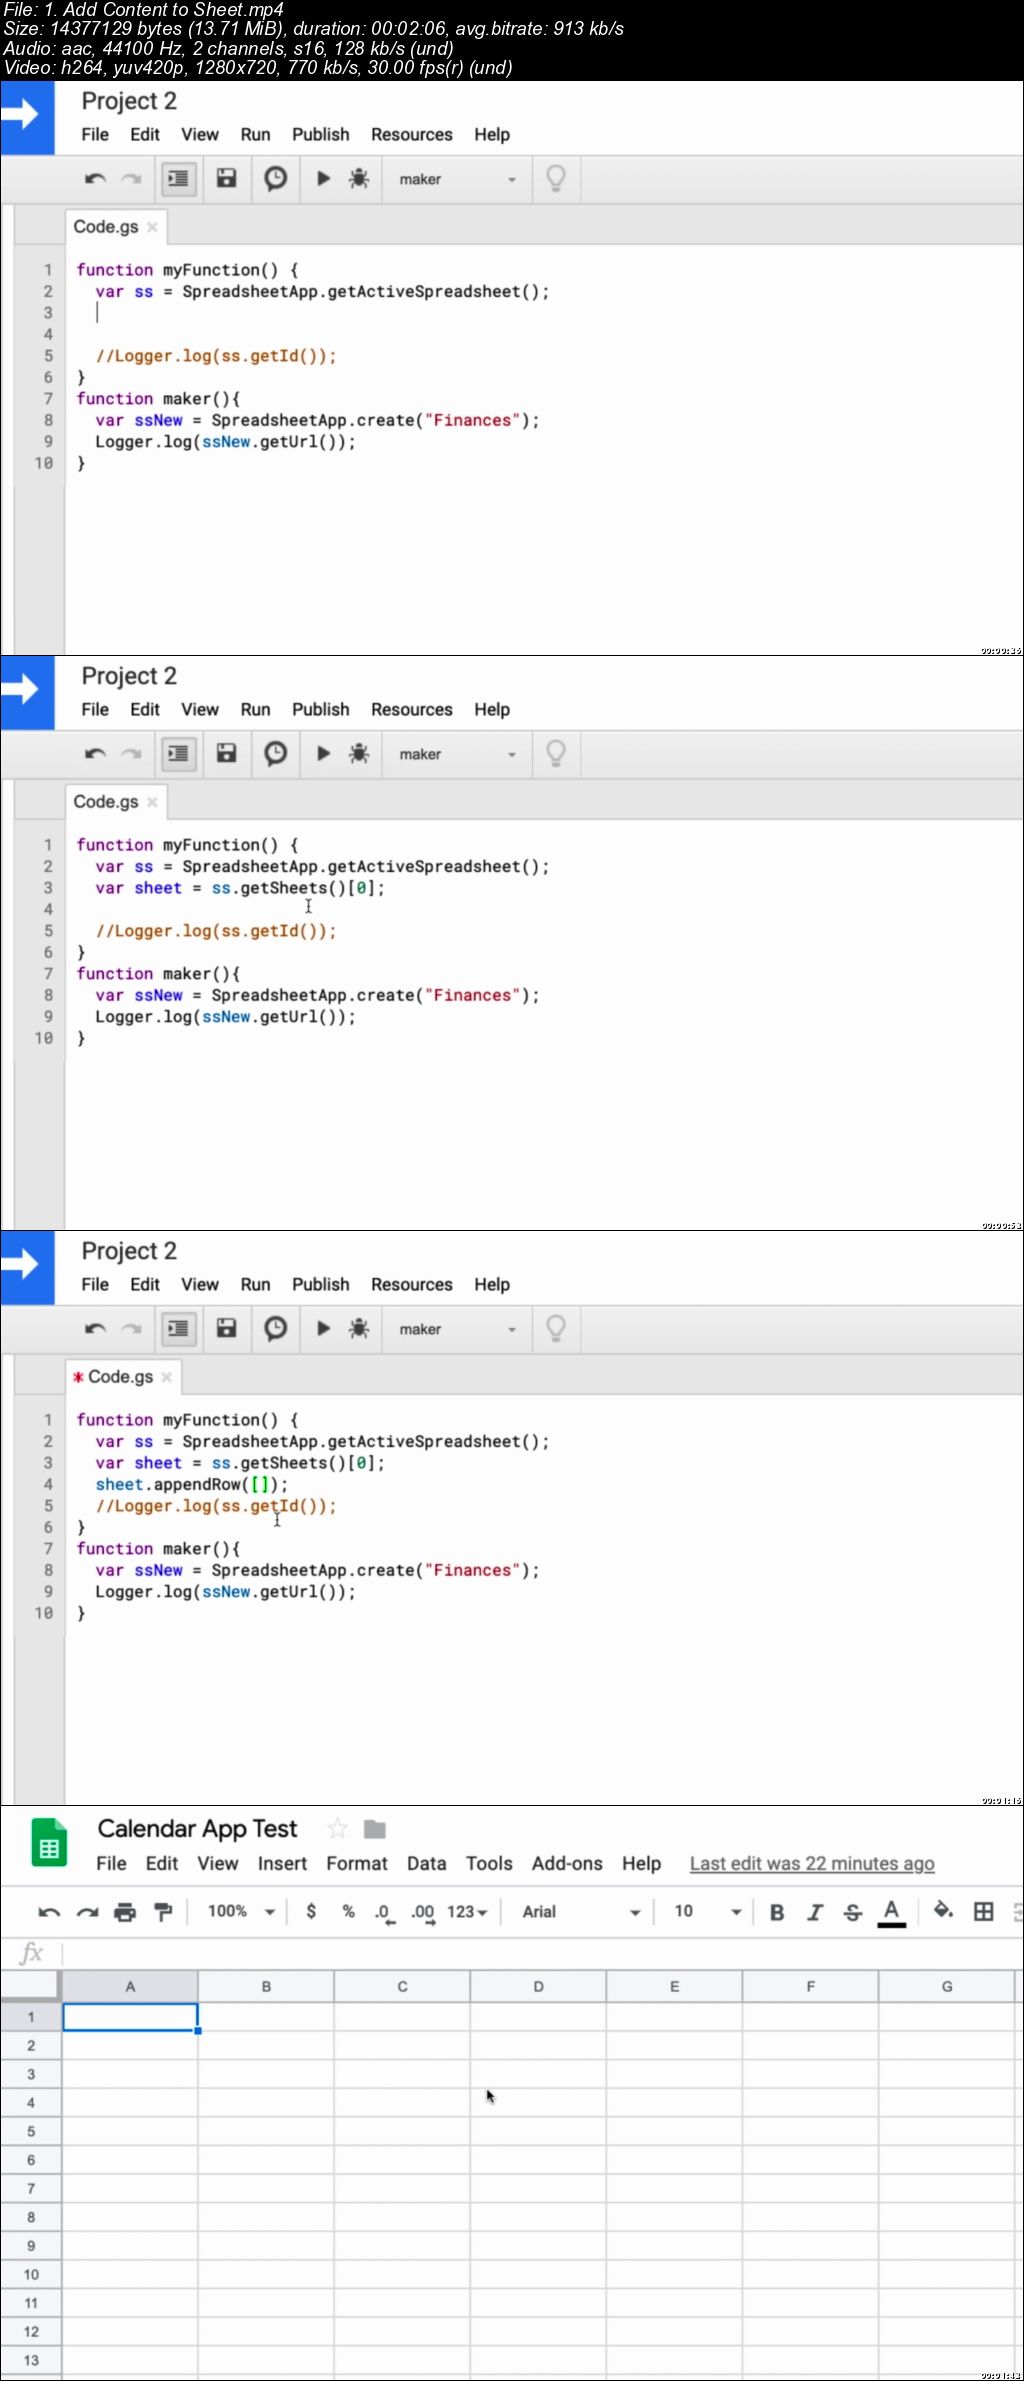Select row 5 header in the sheet
This screenshot has width=1024, height=2381.
[x=31, y=2131]
